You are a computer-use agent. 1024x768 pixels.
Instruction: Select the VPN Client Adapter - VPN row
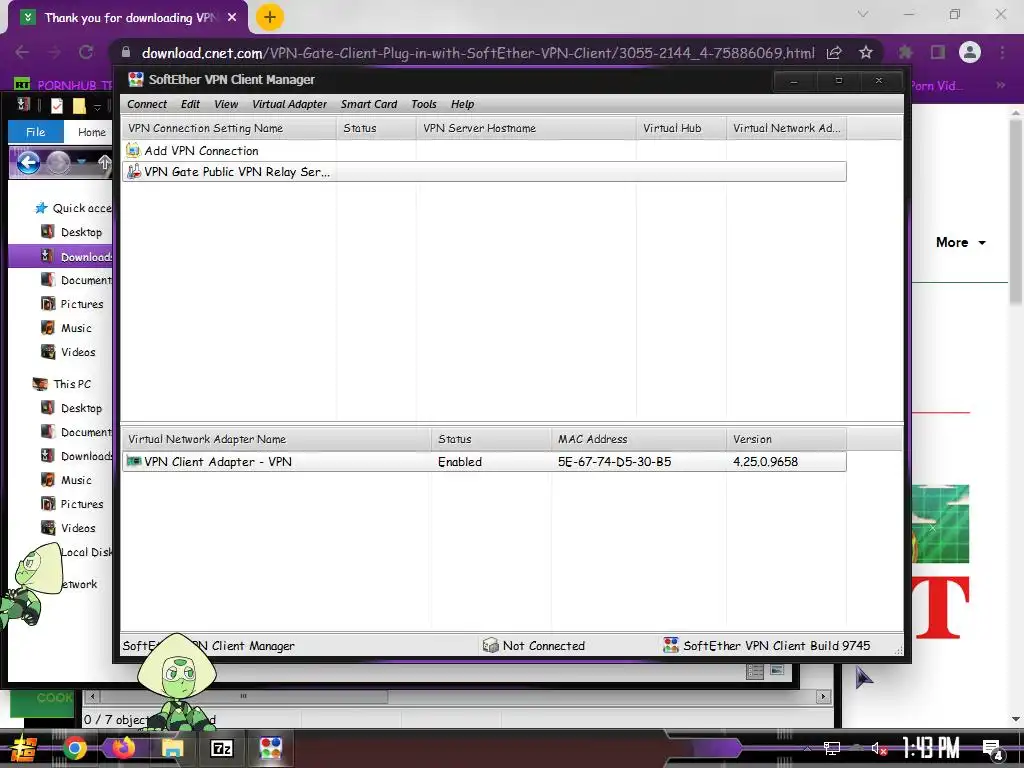tap(484, 462)
